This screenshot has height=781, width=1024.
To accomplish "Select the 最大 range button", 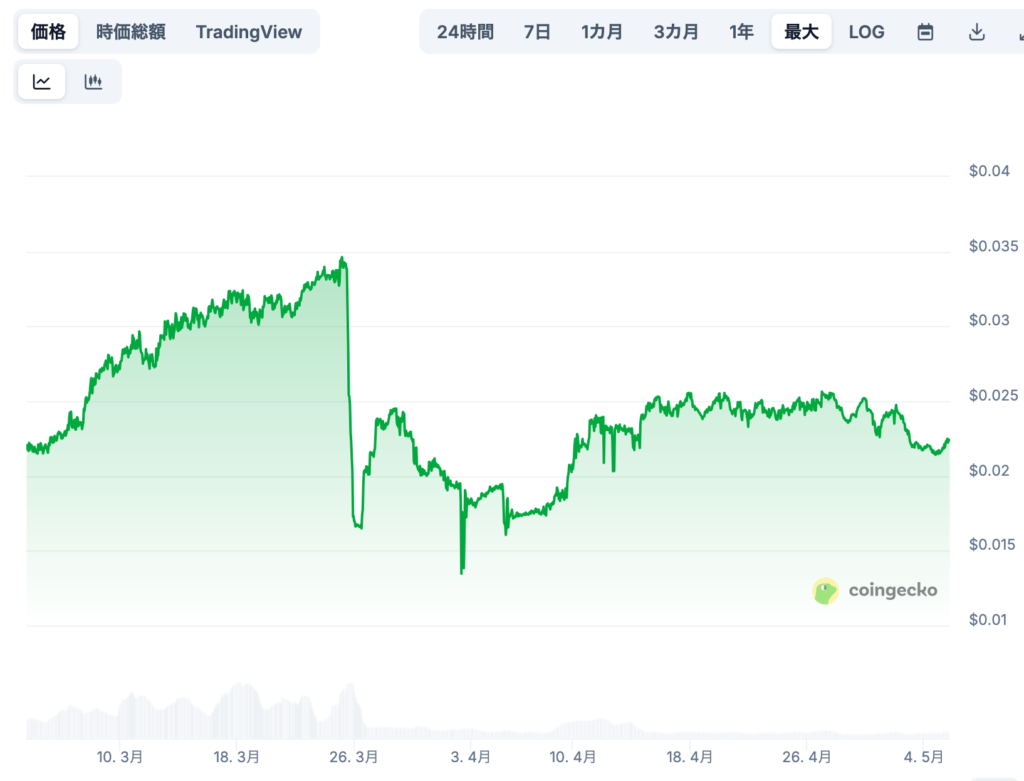I will point(801,32).
